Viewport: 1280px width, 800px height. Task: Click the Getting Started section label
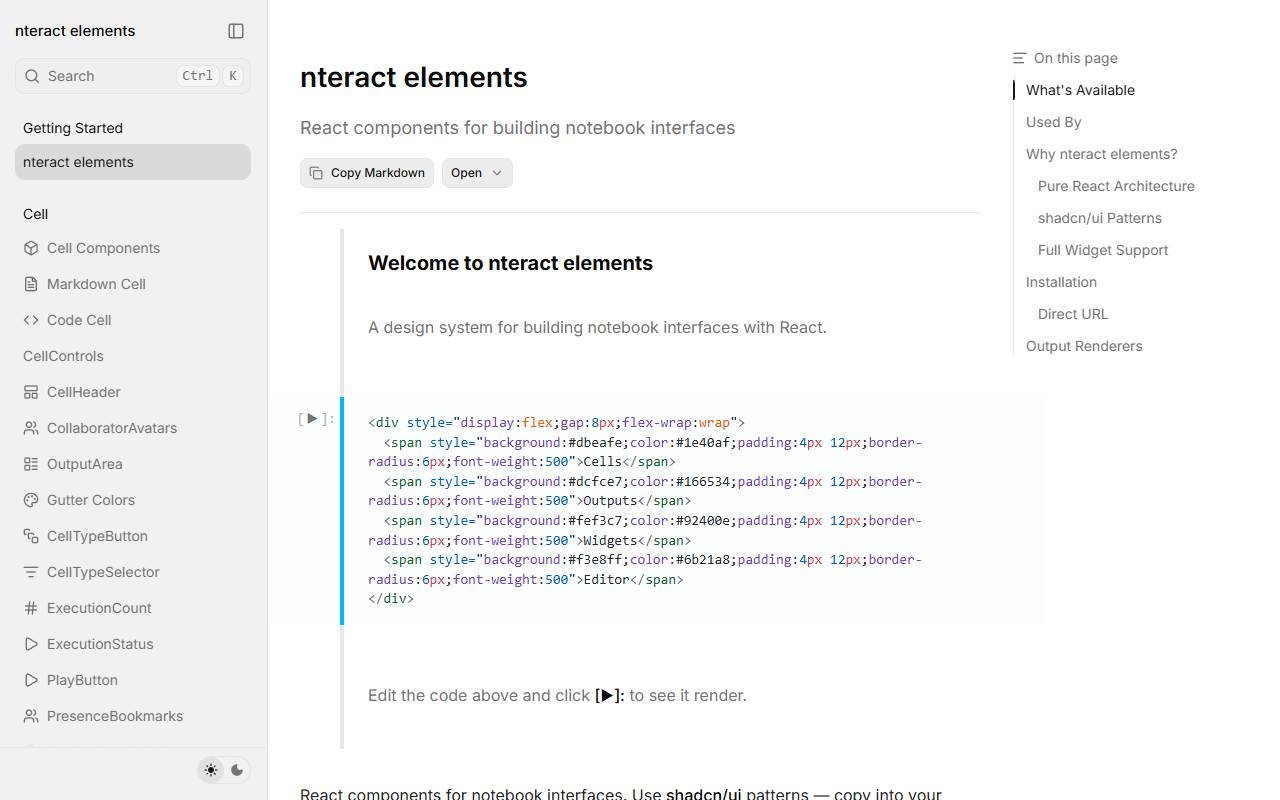[x=73, y=128]
